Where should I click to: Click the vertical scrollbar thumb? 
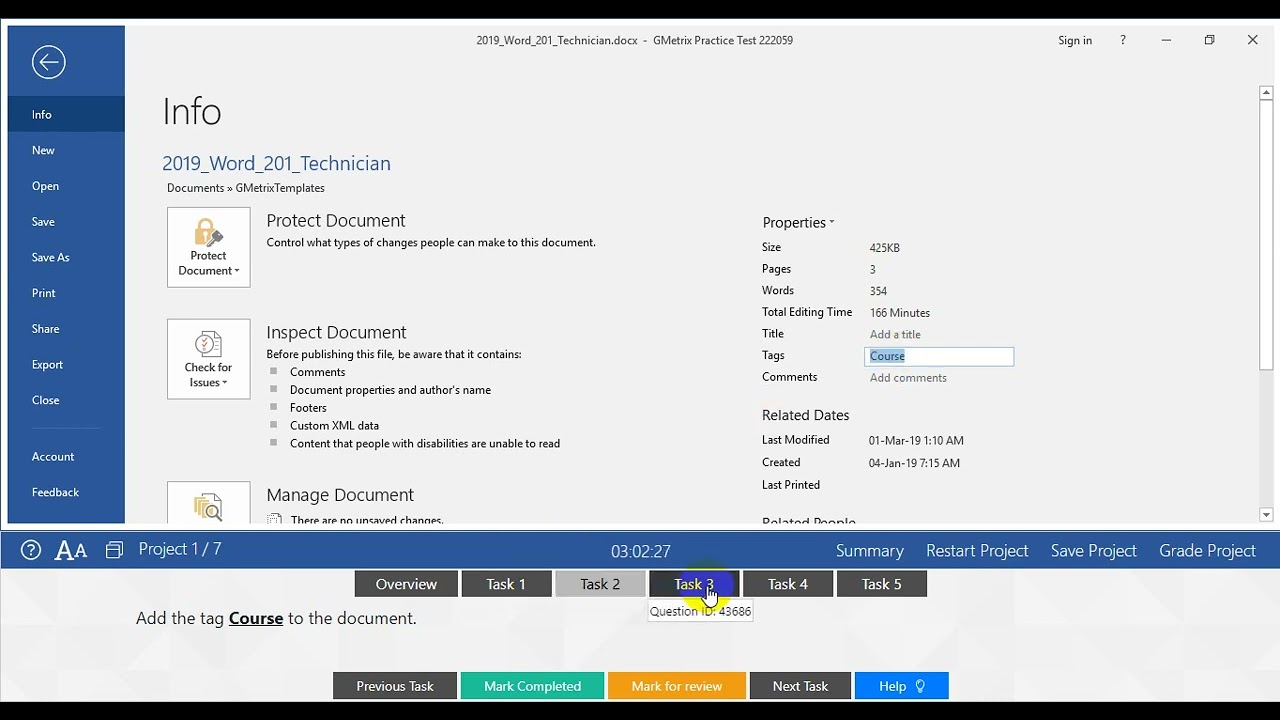1266,236
